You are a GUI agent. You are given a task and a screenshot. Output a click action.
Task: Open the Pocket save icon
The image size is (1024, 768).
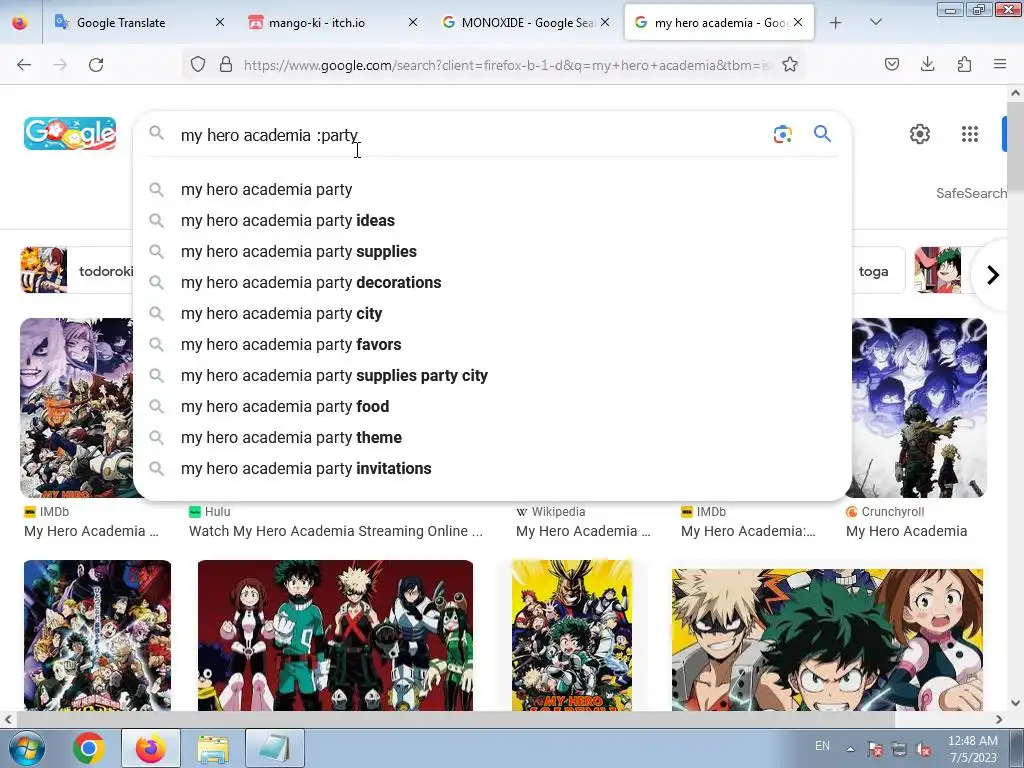coord(891,64)
